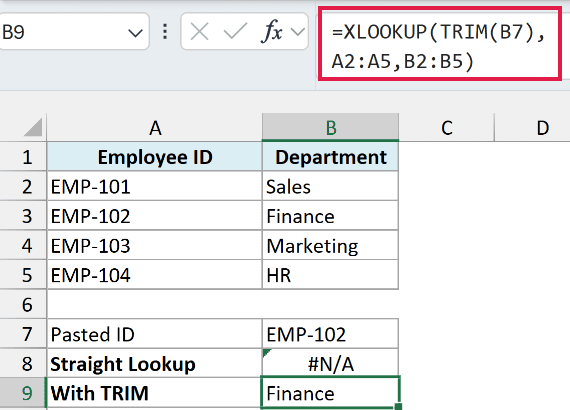This screenshot has height=410, width=570.
Task: Select column A header
Action: [x=155, y=128]
